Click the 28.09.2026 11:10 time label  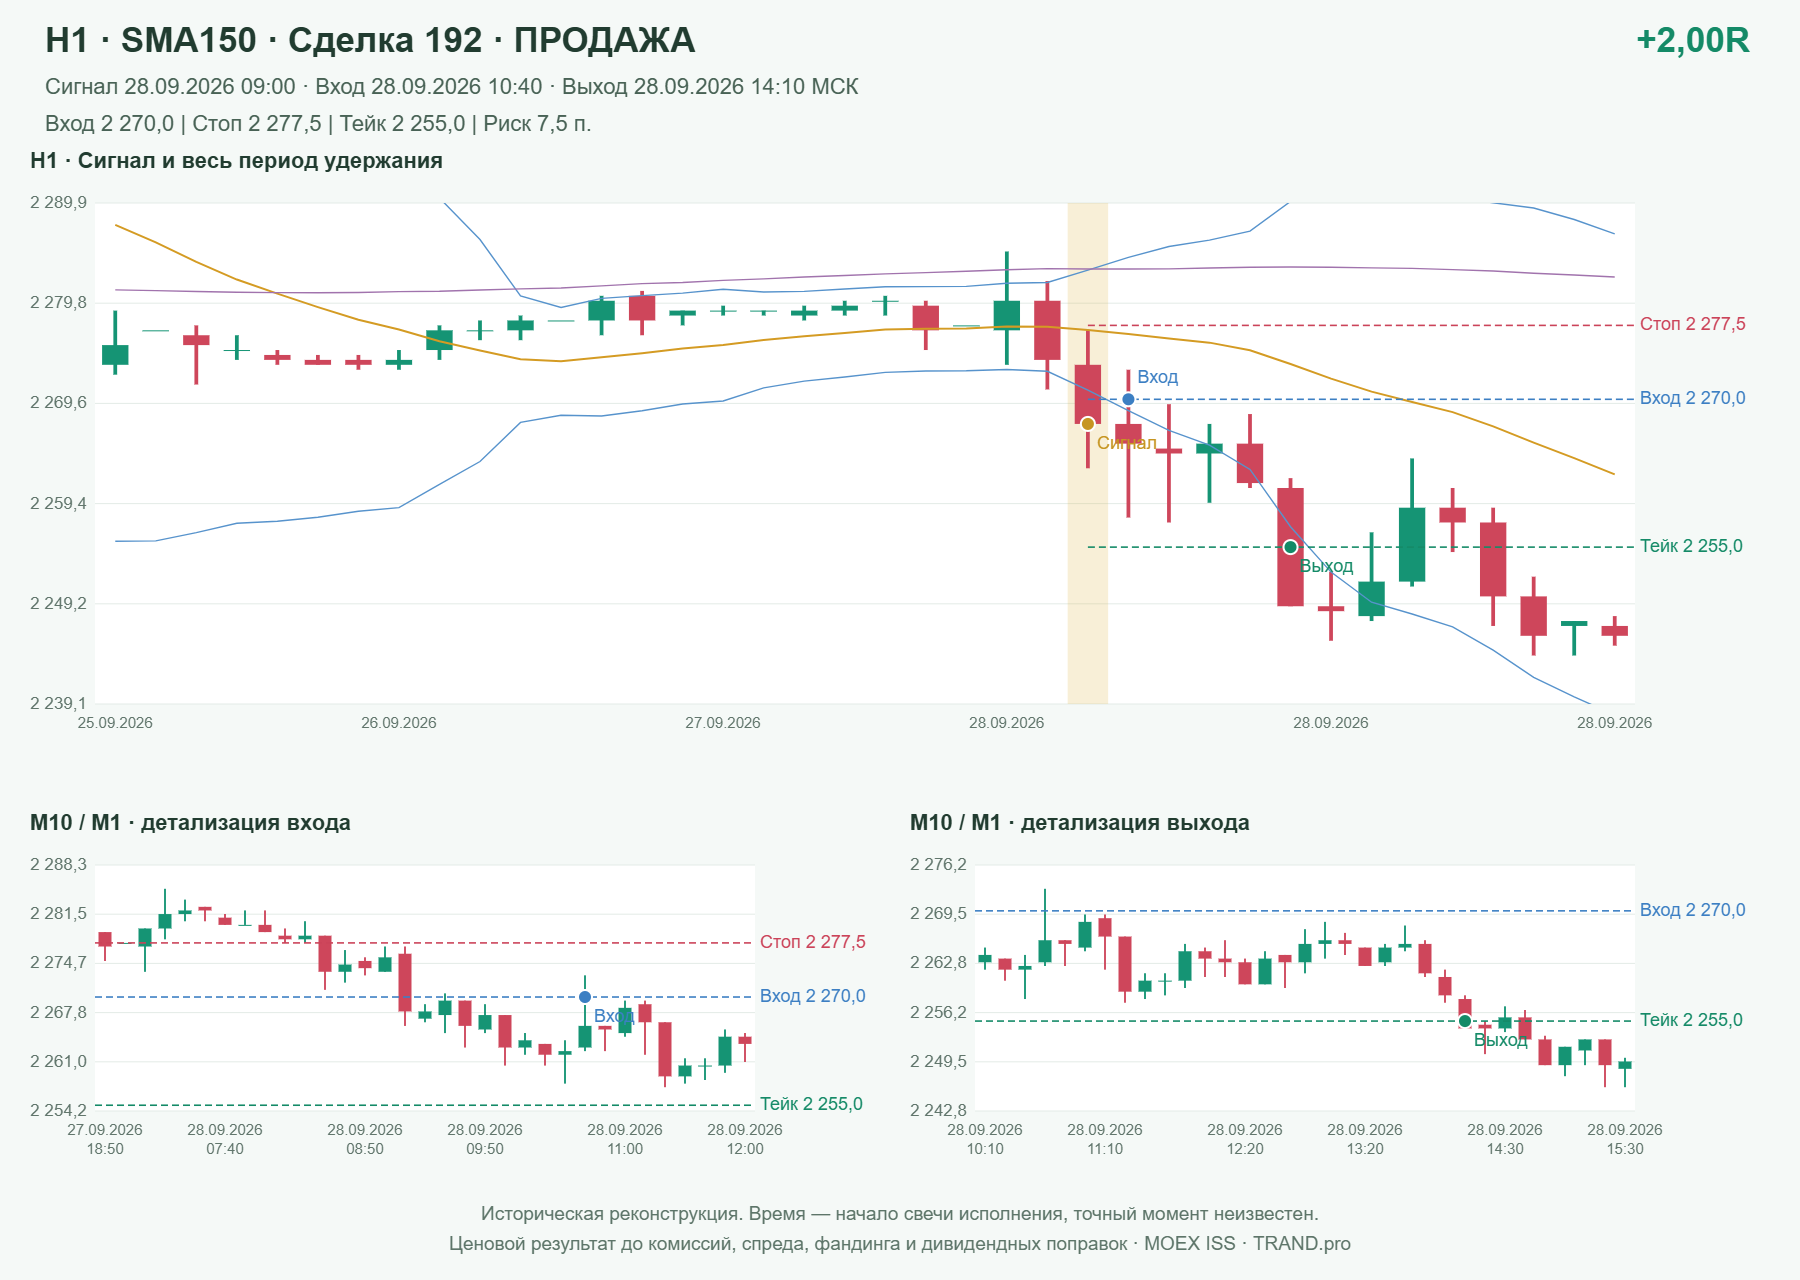1105,1139
